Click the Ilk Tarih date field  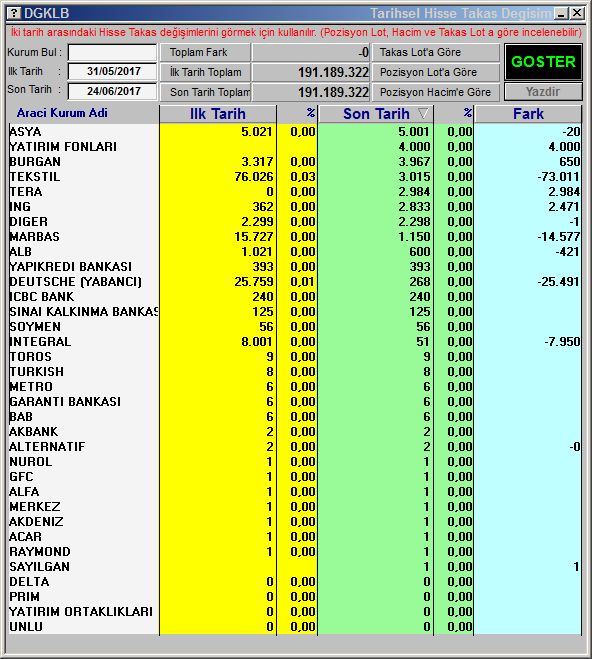112,71
